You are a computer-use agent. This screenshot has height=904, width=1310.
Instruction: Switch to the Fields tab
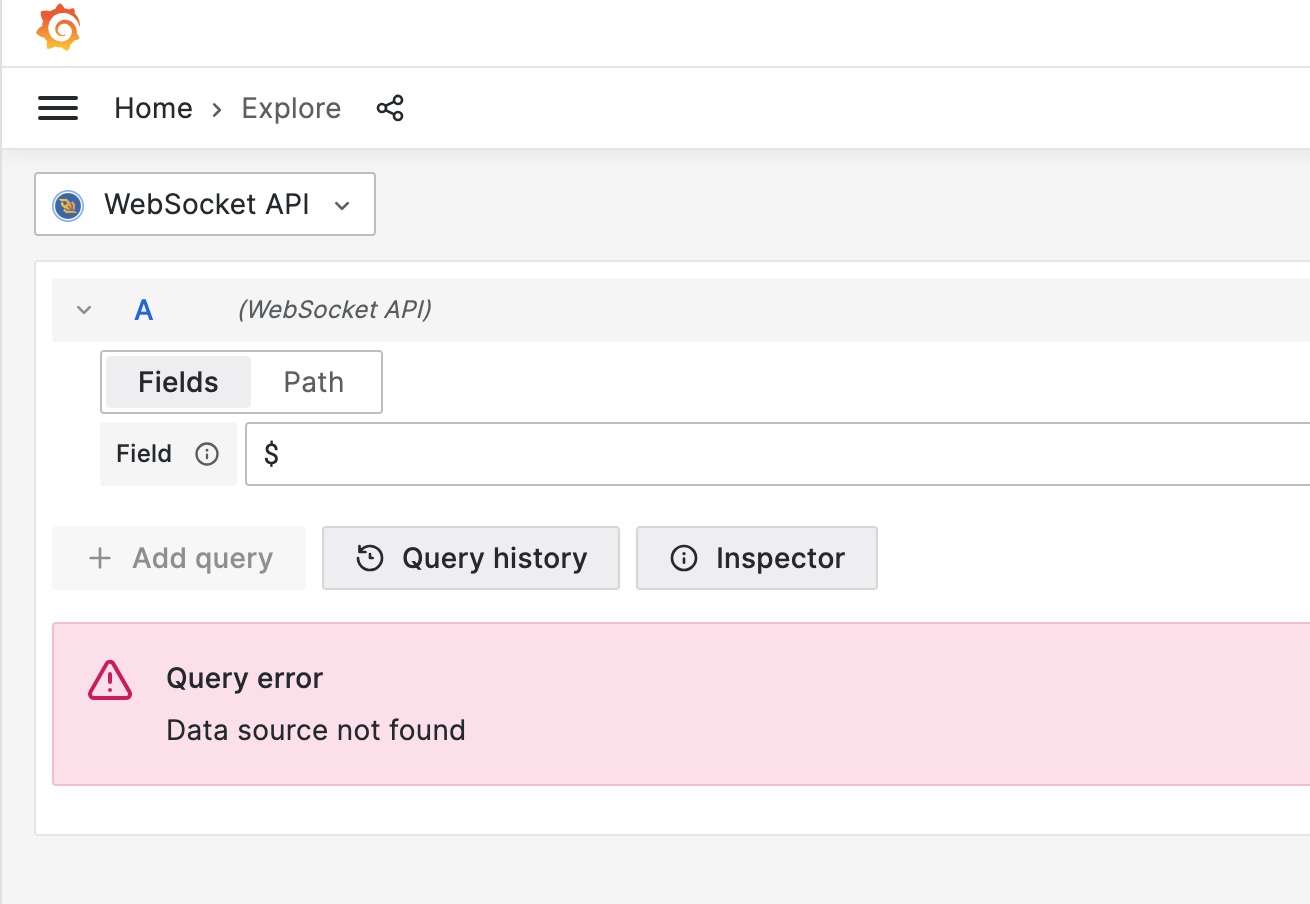point(178,382)
